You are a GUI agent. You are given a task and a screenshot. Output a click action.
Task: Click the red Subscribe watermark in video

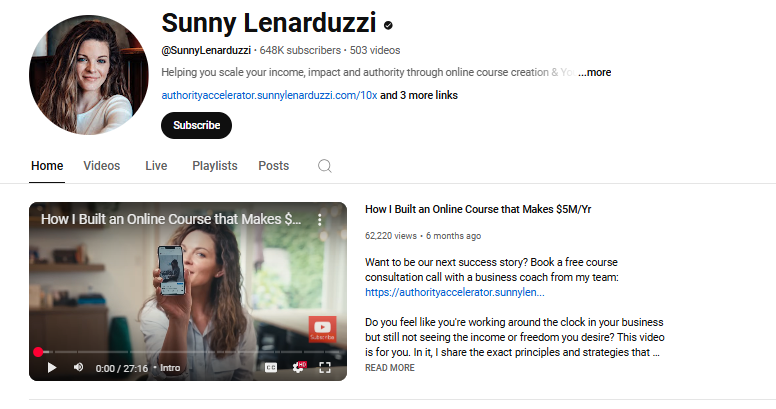[x=322, y=329]
